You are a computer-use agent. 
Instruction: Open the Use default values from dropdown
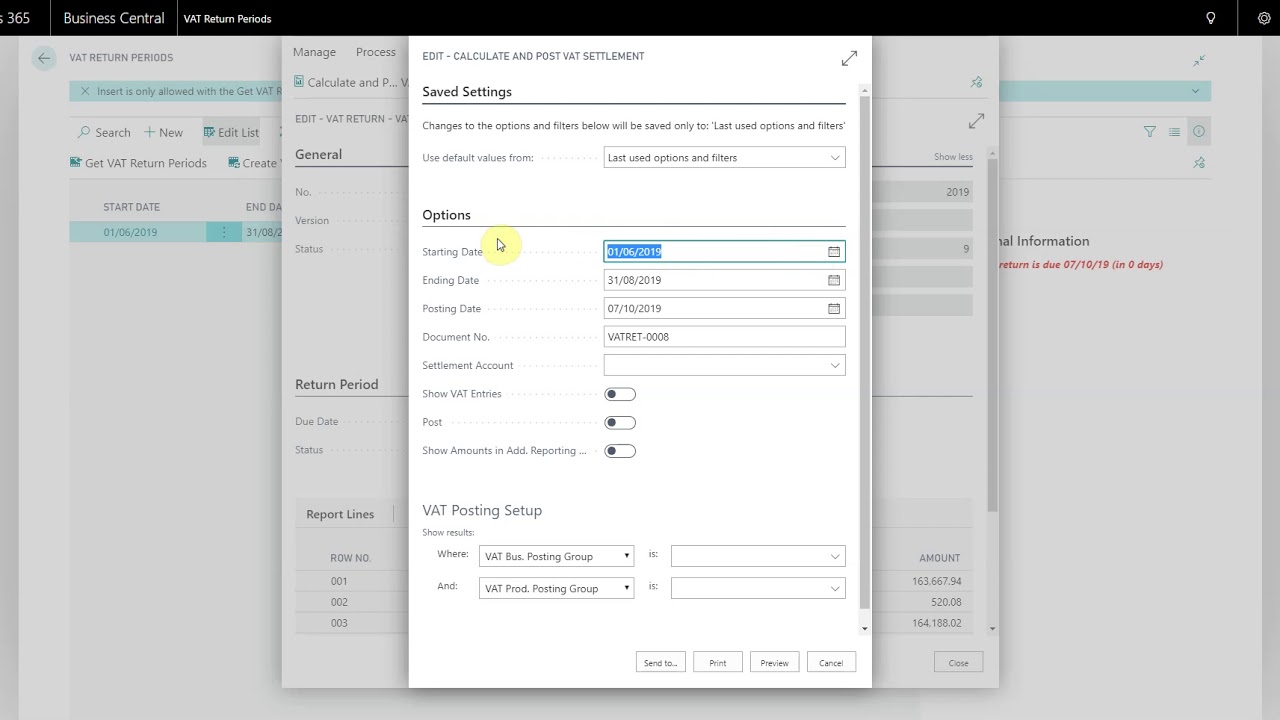[835, 158]
